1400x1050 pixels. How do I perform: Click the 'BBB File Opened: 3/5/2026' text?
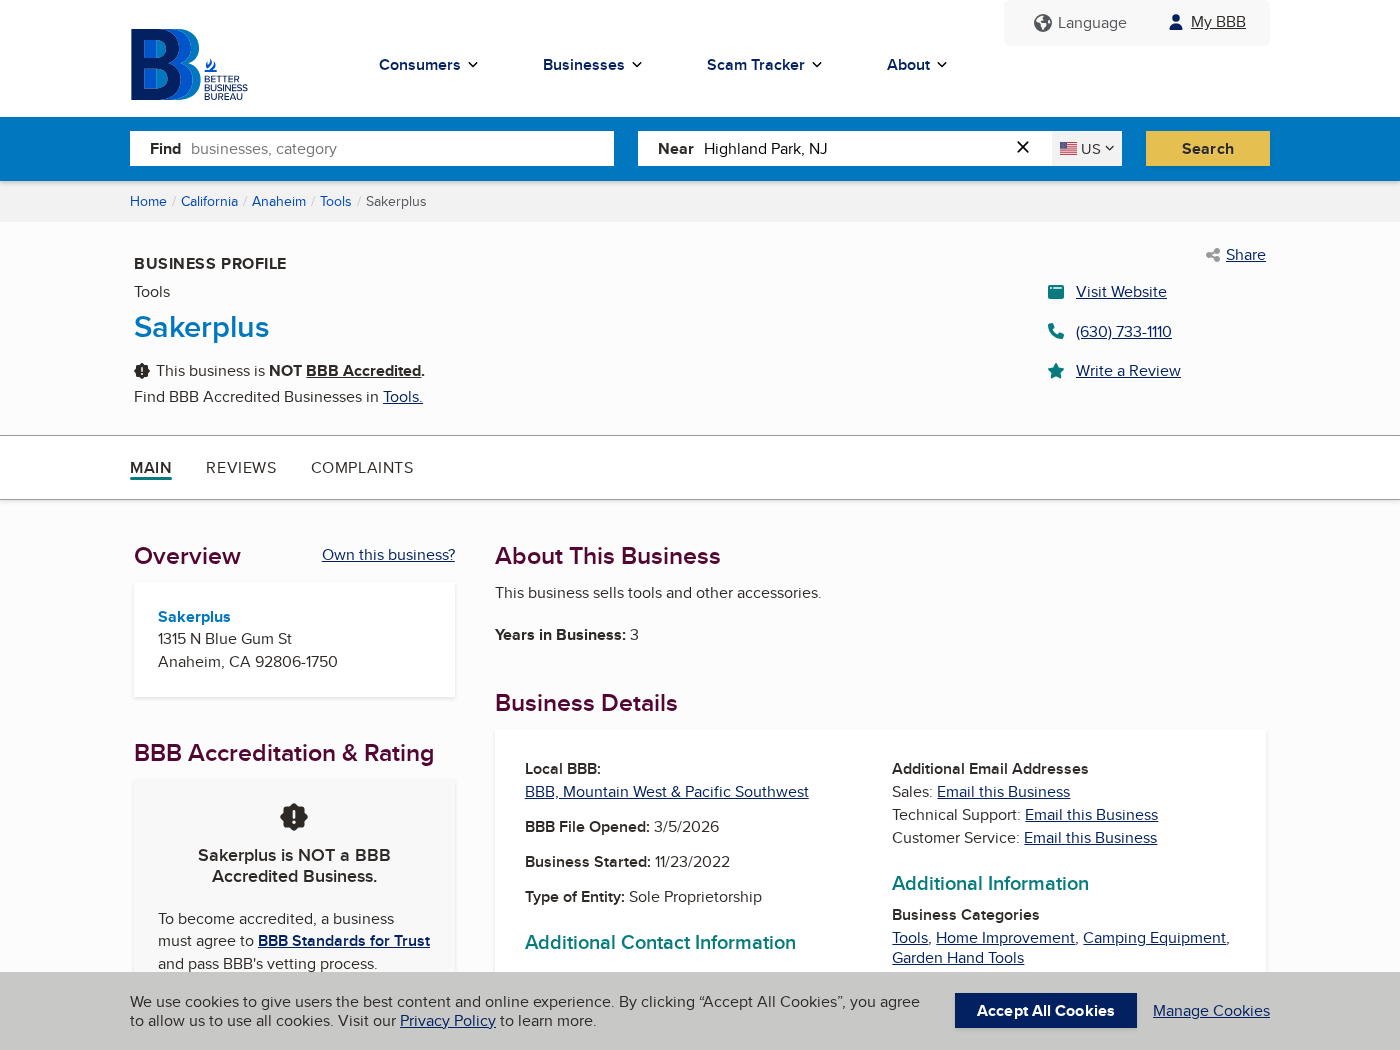pos(622,827)
